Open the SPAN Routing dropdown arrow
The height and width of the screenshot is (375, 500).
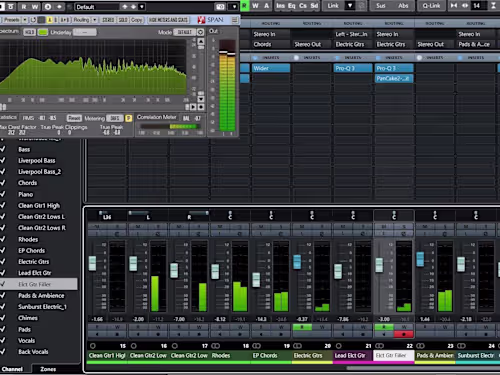tap(95, 20)
